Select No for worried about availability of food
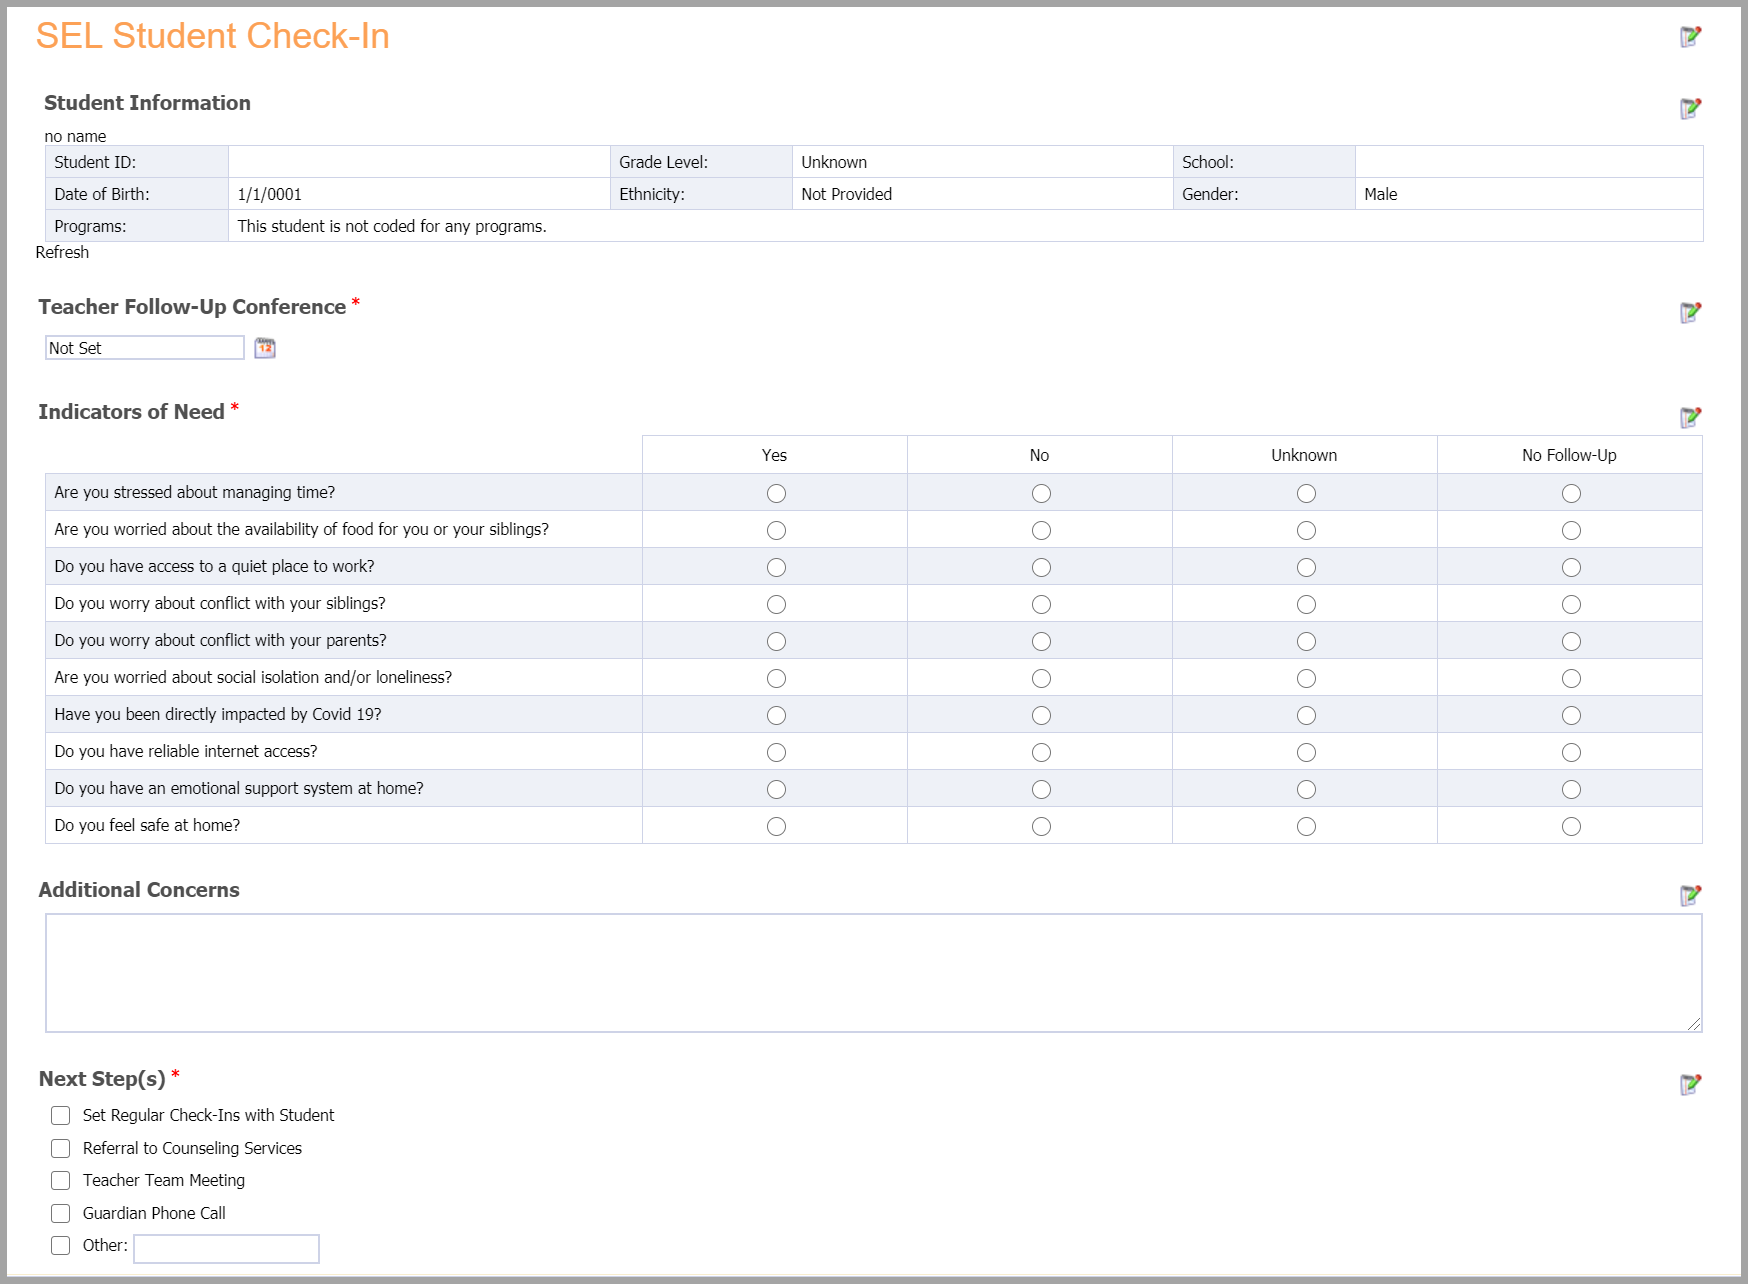The width and height of the screenshot is (1748, 1284). coord(1041,530)
